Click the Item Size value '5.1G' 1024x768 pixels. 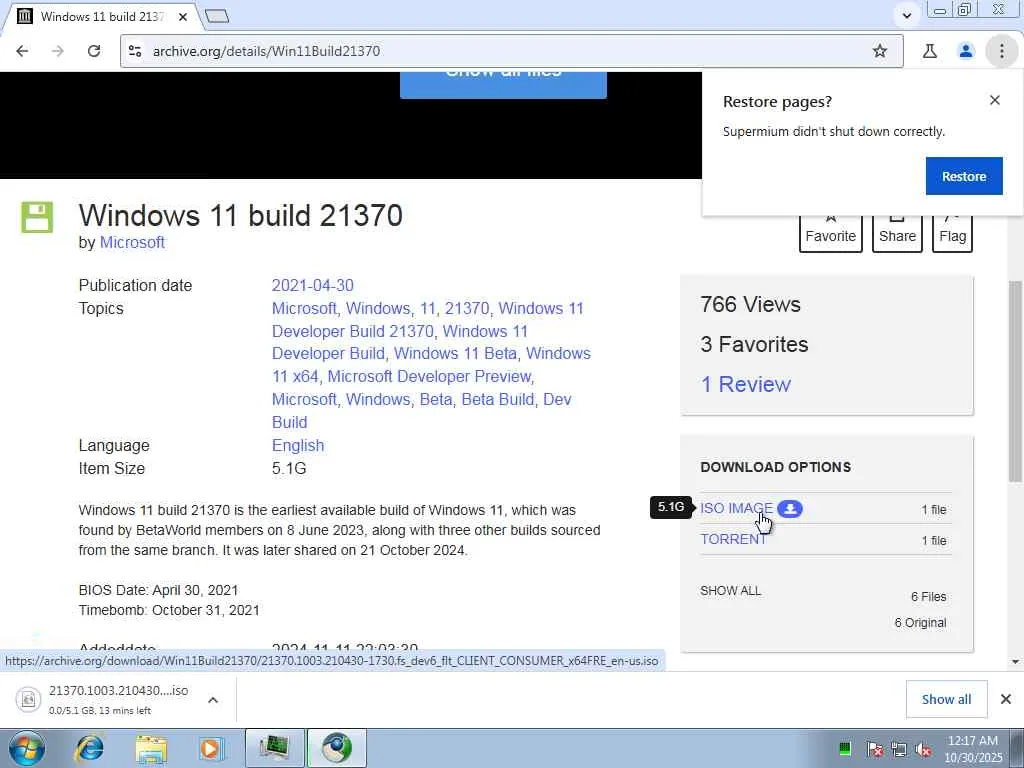(289, 468)
